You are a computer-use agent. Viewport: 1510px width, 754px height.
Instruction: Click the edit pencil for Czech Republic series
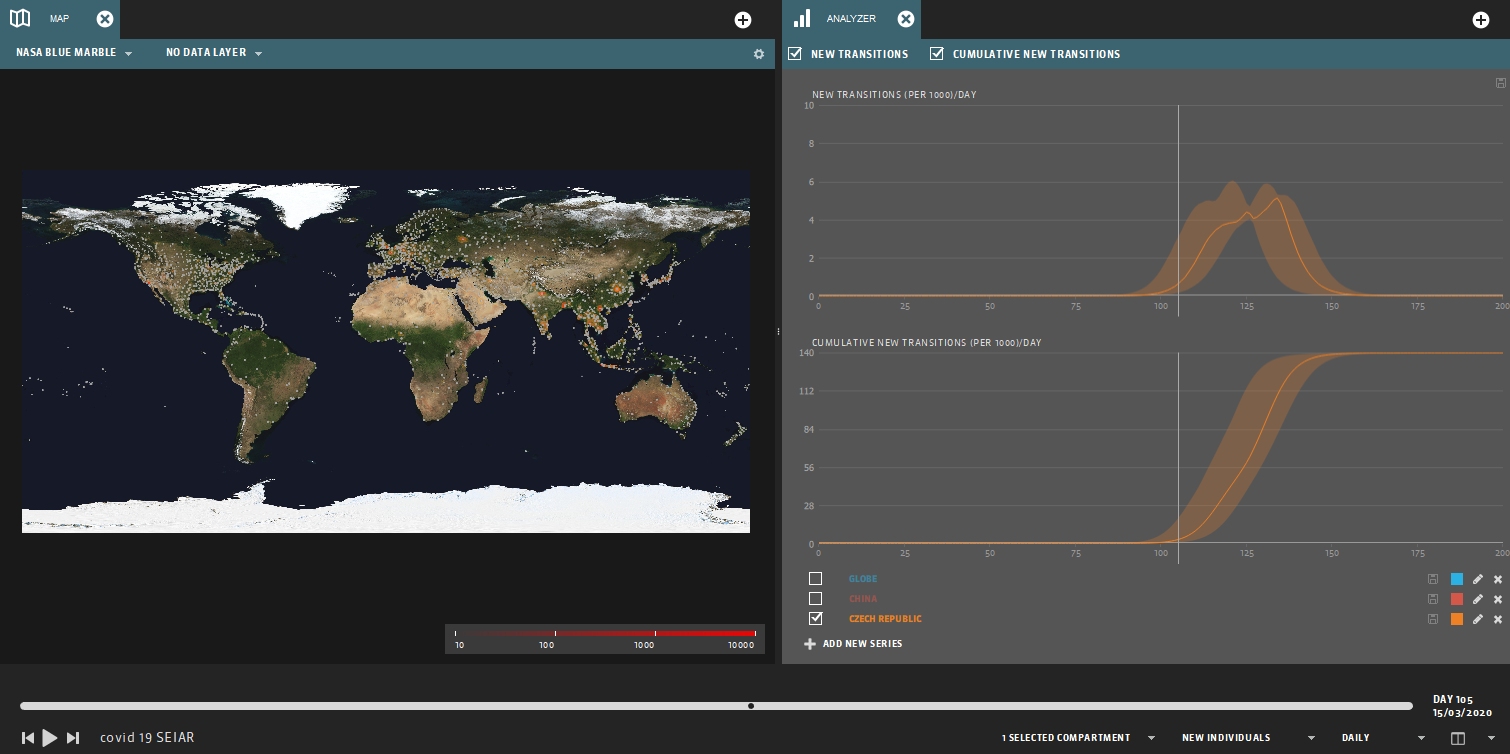1478,619
